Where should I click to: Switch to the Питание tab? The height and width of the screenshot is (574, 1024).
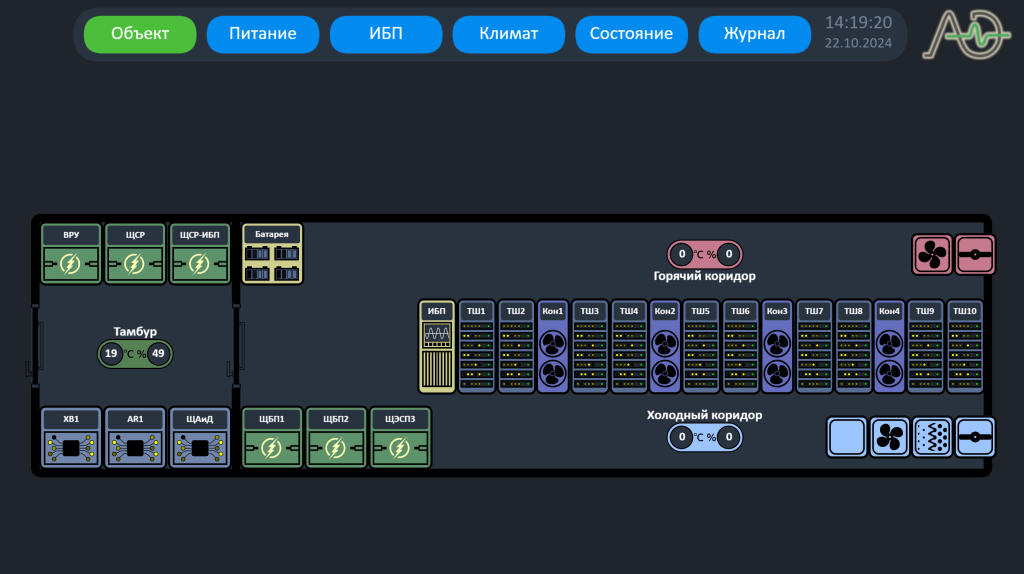click(x=263, y=34)
